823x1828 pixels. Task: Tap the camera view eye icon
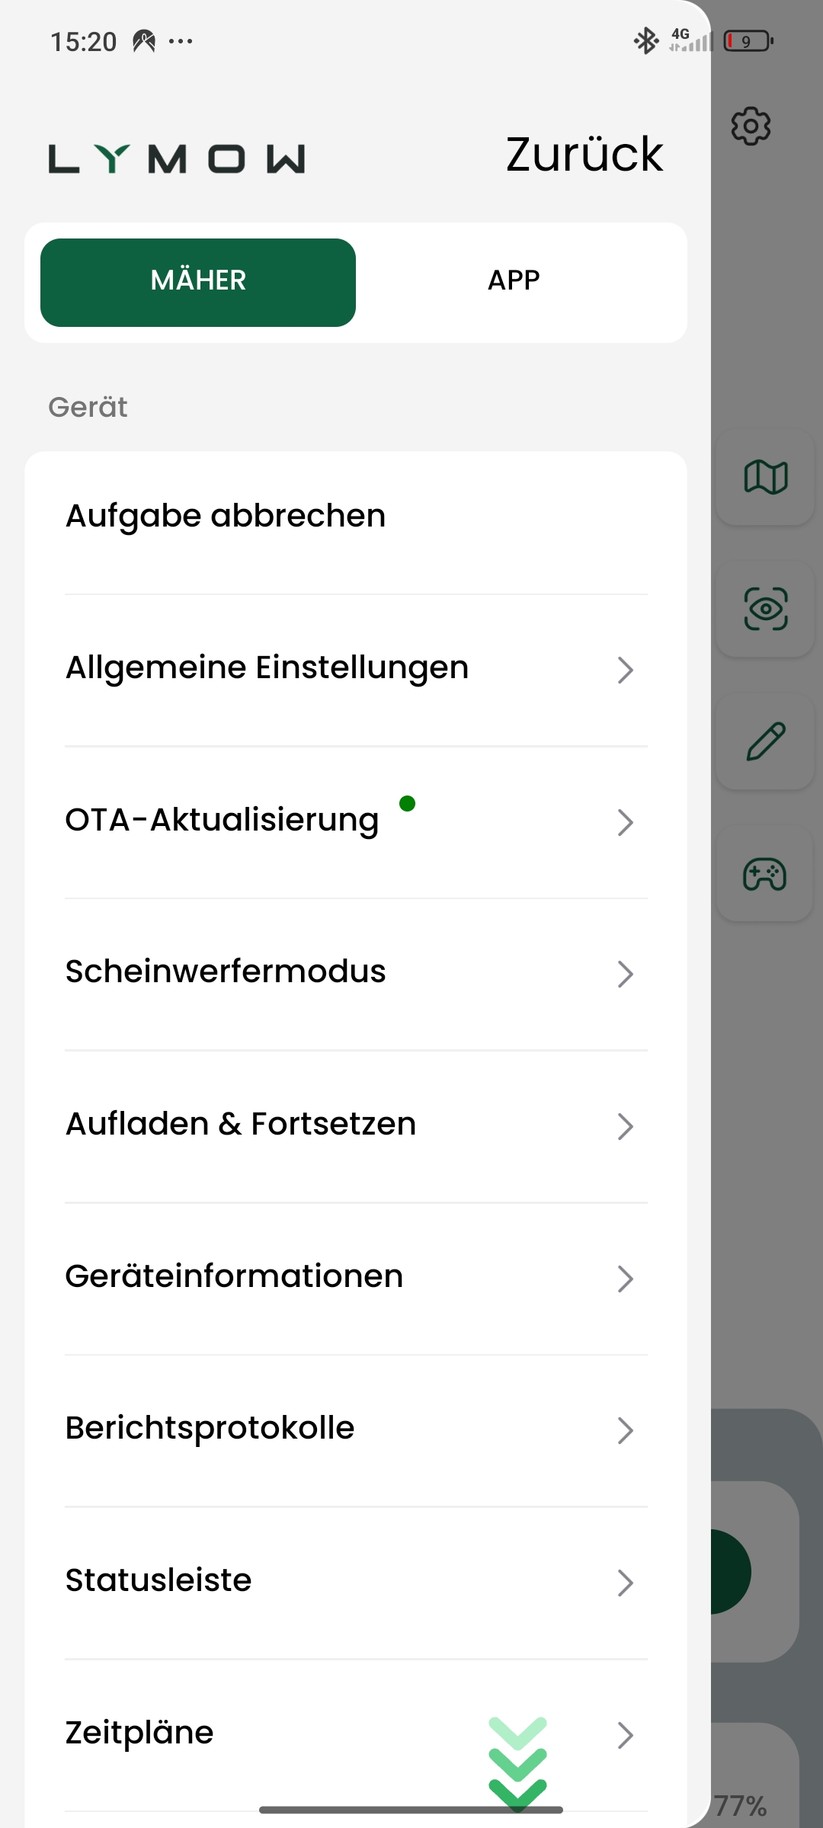pyautogui.click(x=766, y=609)
